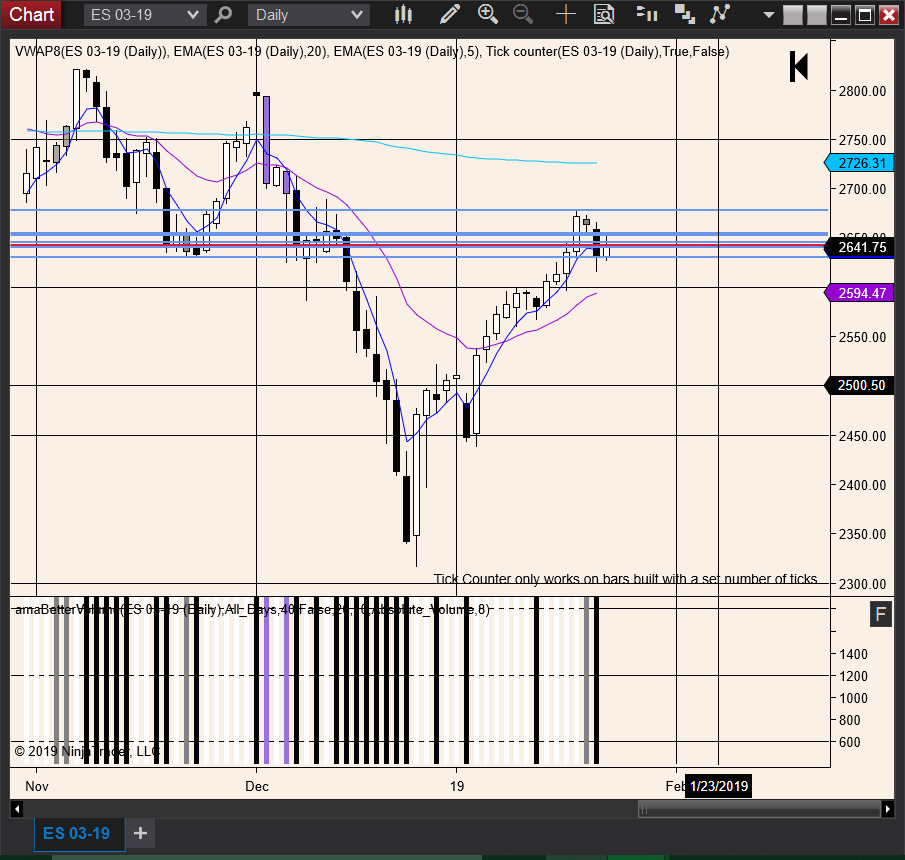Click the second gray link button
905x860 pixels.
[817, 15]
